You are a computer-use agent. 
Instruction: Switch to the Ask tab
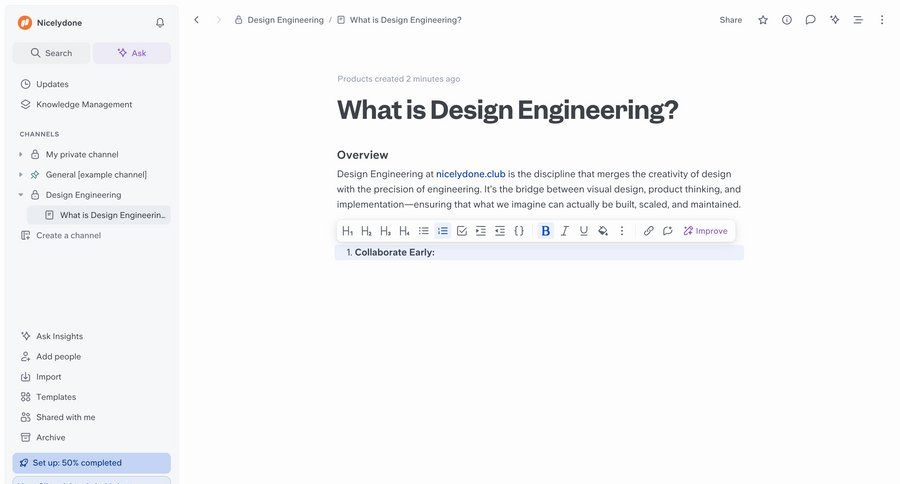(132, 53)
